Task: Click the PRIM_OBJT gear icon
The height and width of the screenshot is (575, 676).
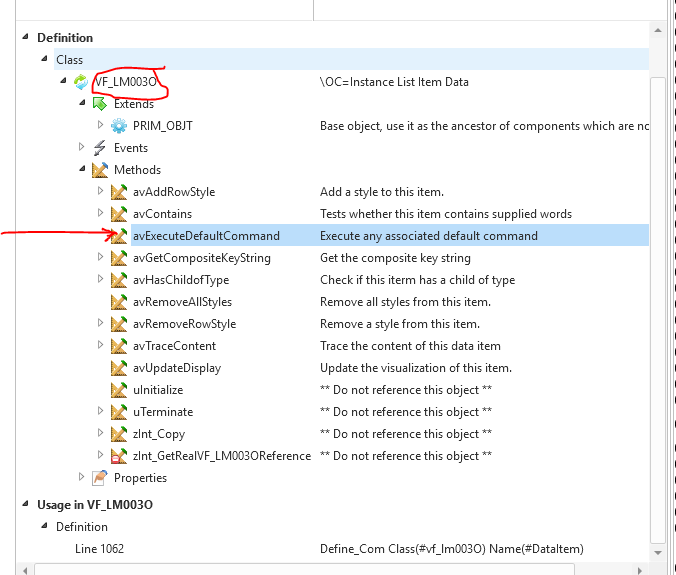Action: coord(119,126)
